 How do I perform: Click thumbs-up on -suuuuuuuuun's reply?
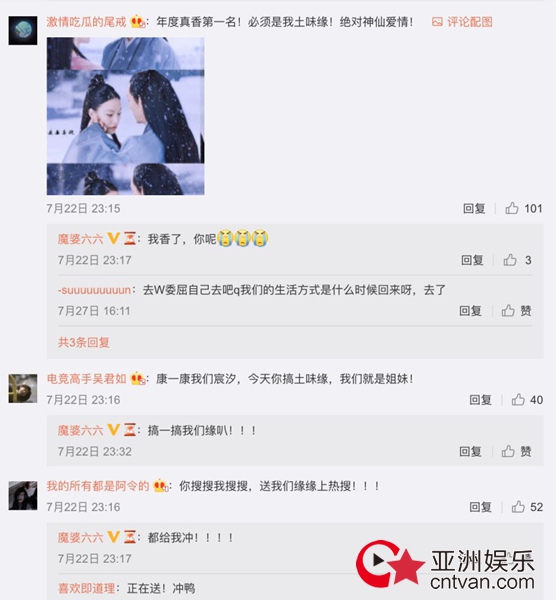[x=508, y=311]
